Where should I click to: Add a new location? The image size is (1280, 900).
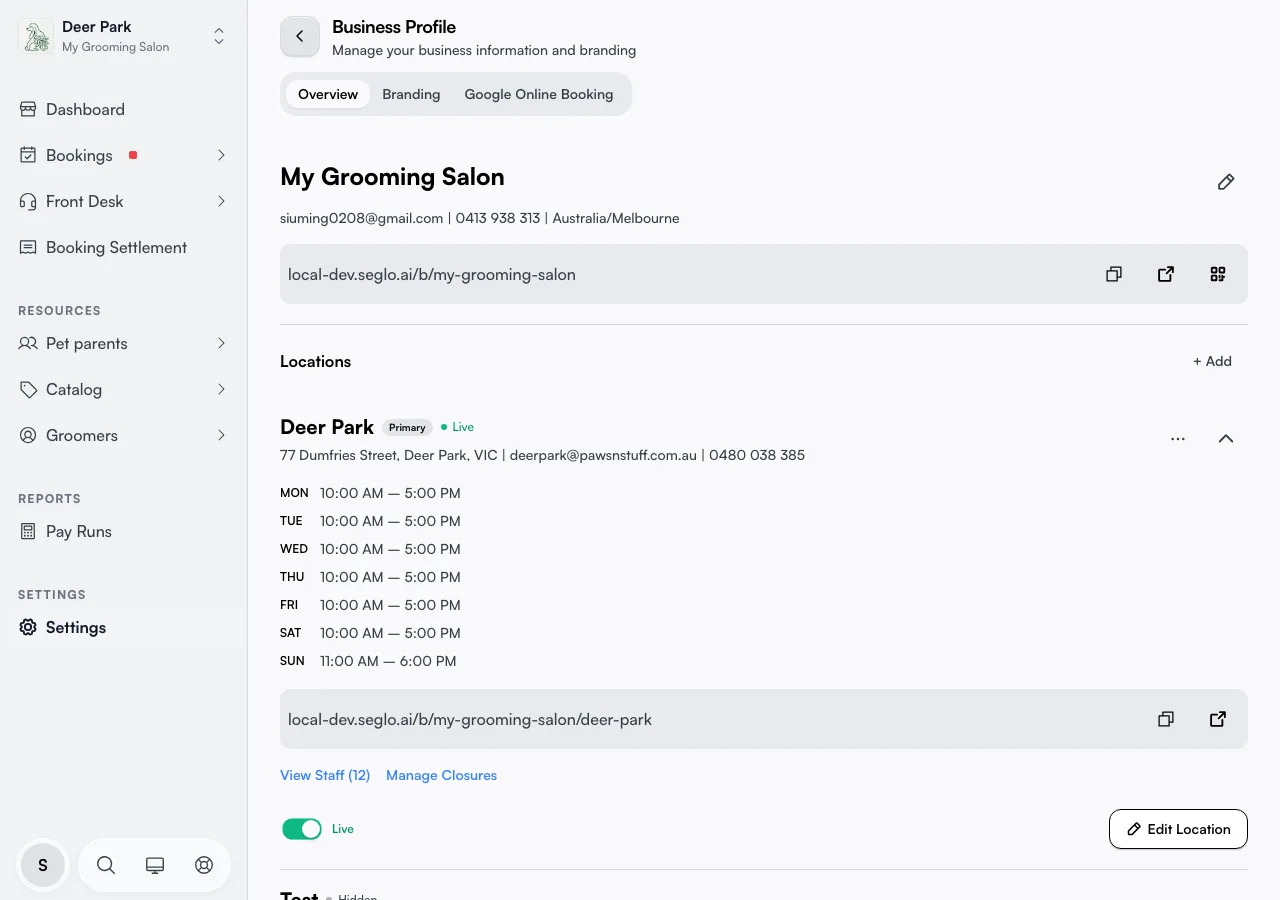coord(1212,361)
